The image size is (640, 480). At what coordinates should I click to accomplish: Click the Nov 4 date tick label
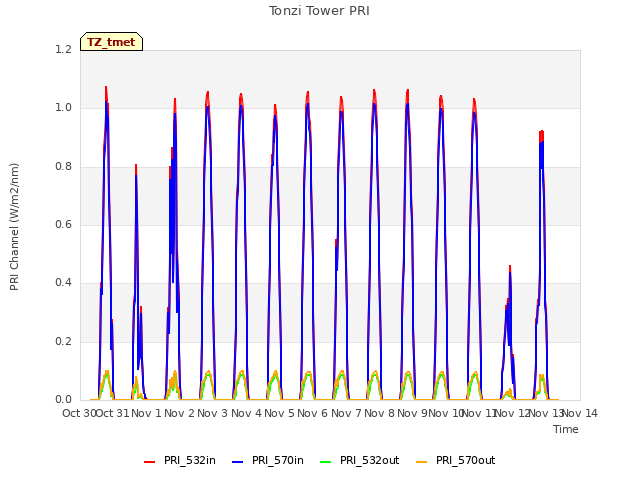pyautogui.click(x=246, y=413)
